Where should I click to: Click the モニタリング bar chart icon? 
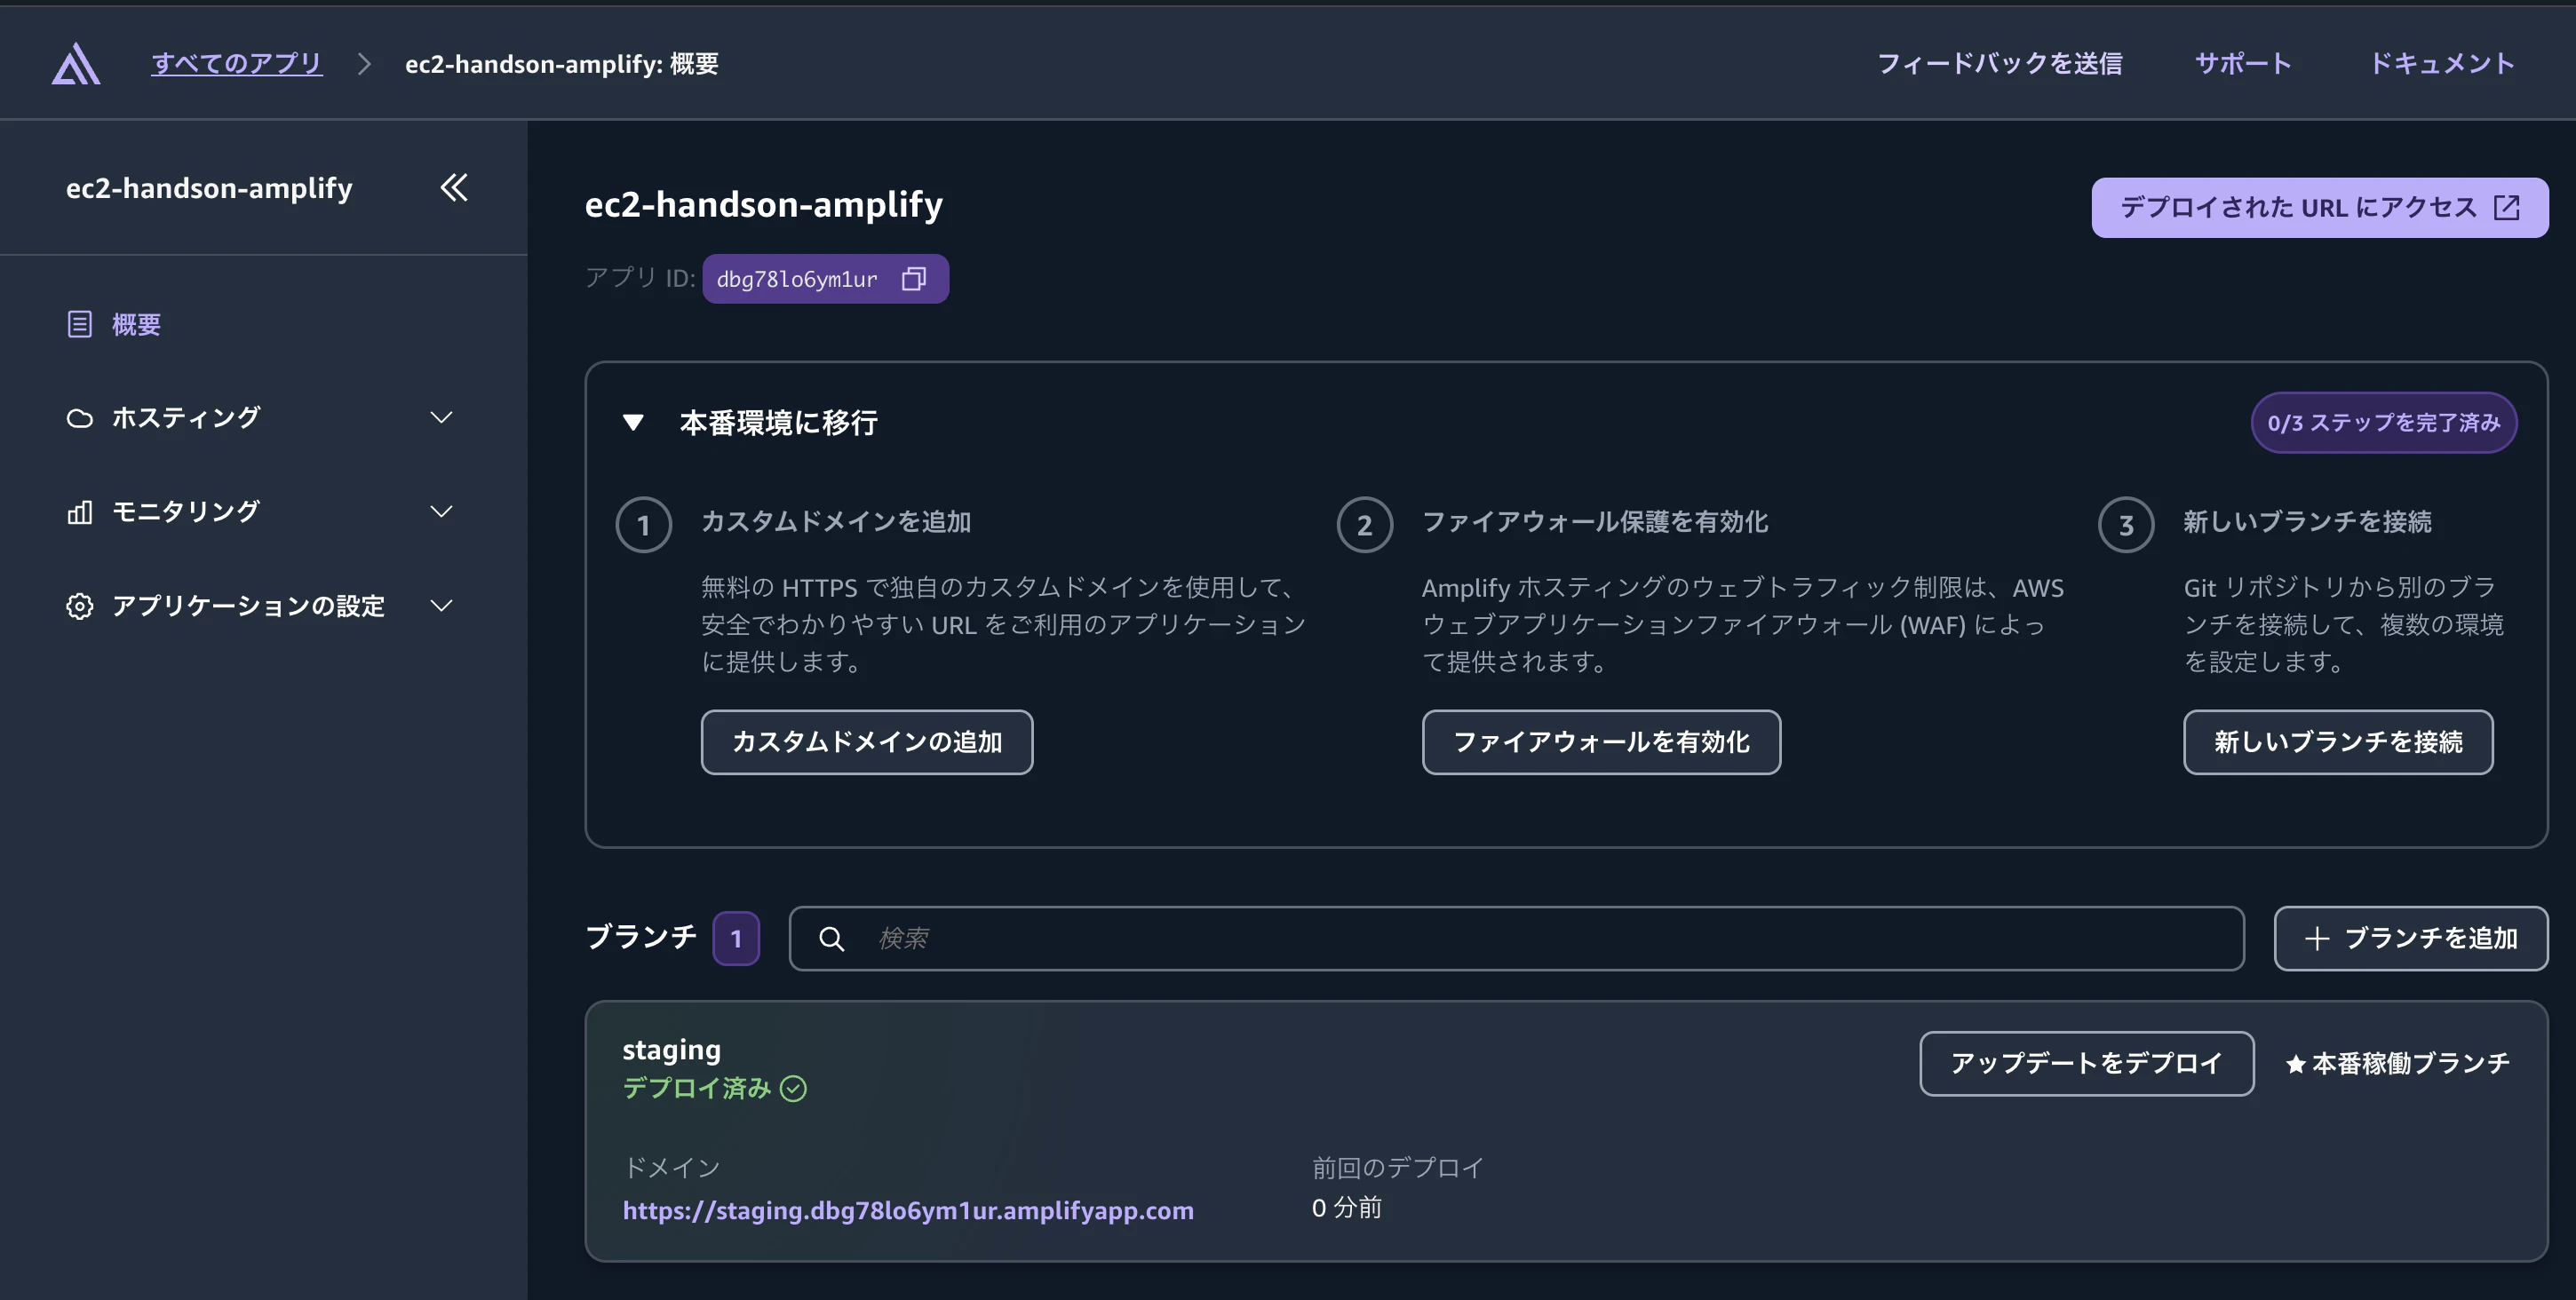click(80, 512)
